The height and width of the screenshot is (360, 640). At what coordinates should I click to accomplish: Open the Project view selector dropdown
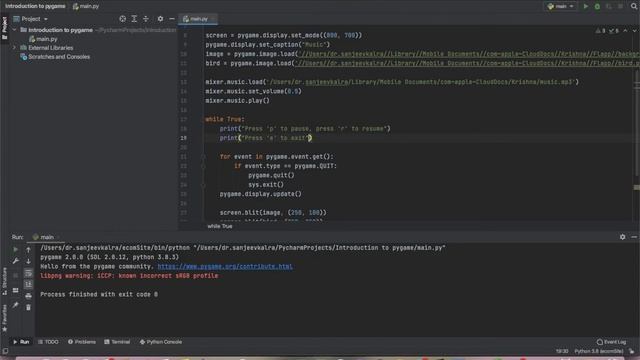pos(31,19)
